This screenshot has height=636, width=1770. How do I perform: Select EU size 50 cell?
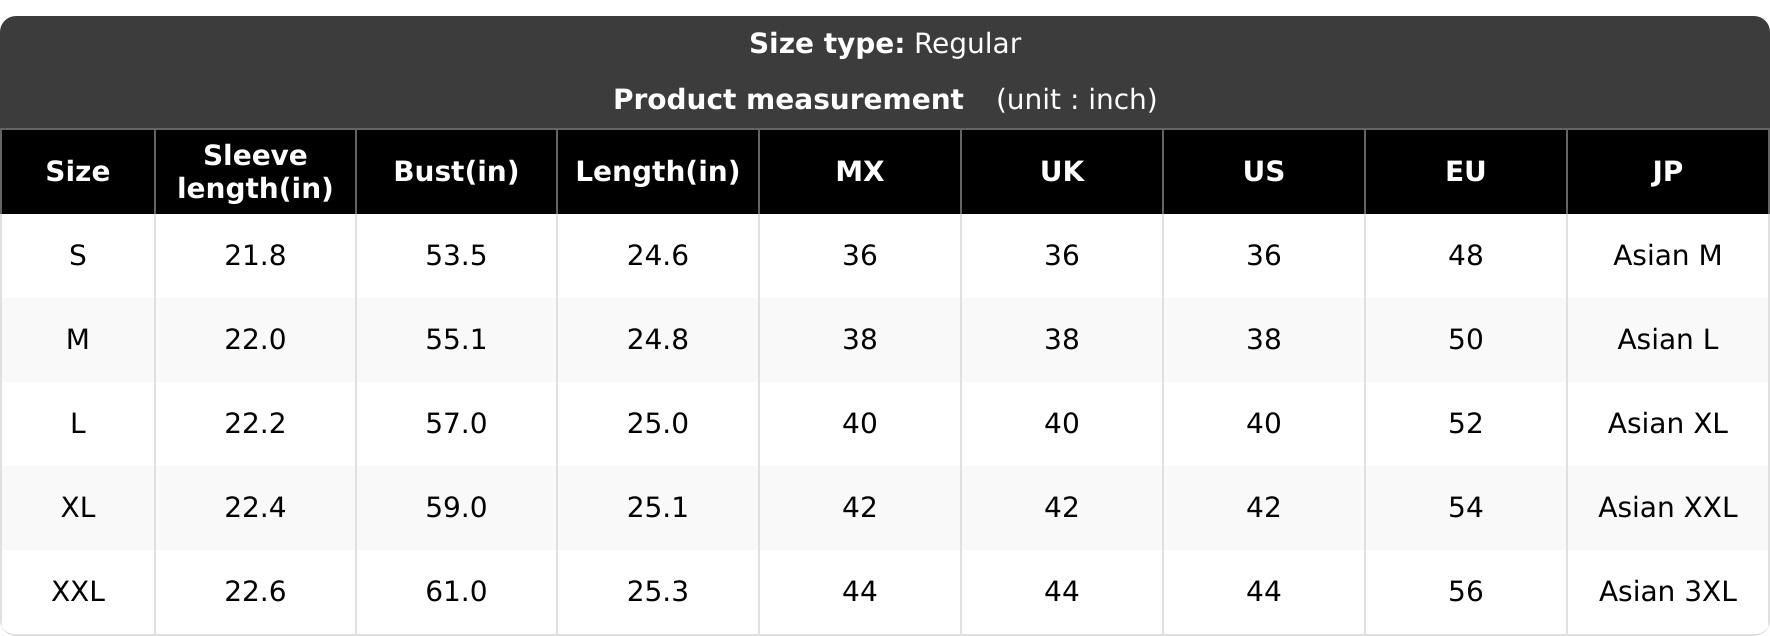pos(1466,340)
